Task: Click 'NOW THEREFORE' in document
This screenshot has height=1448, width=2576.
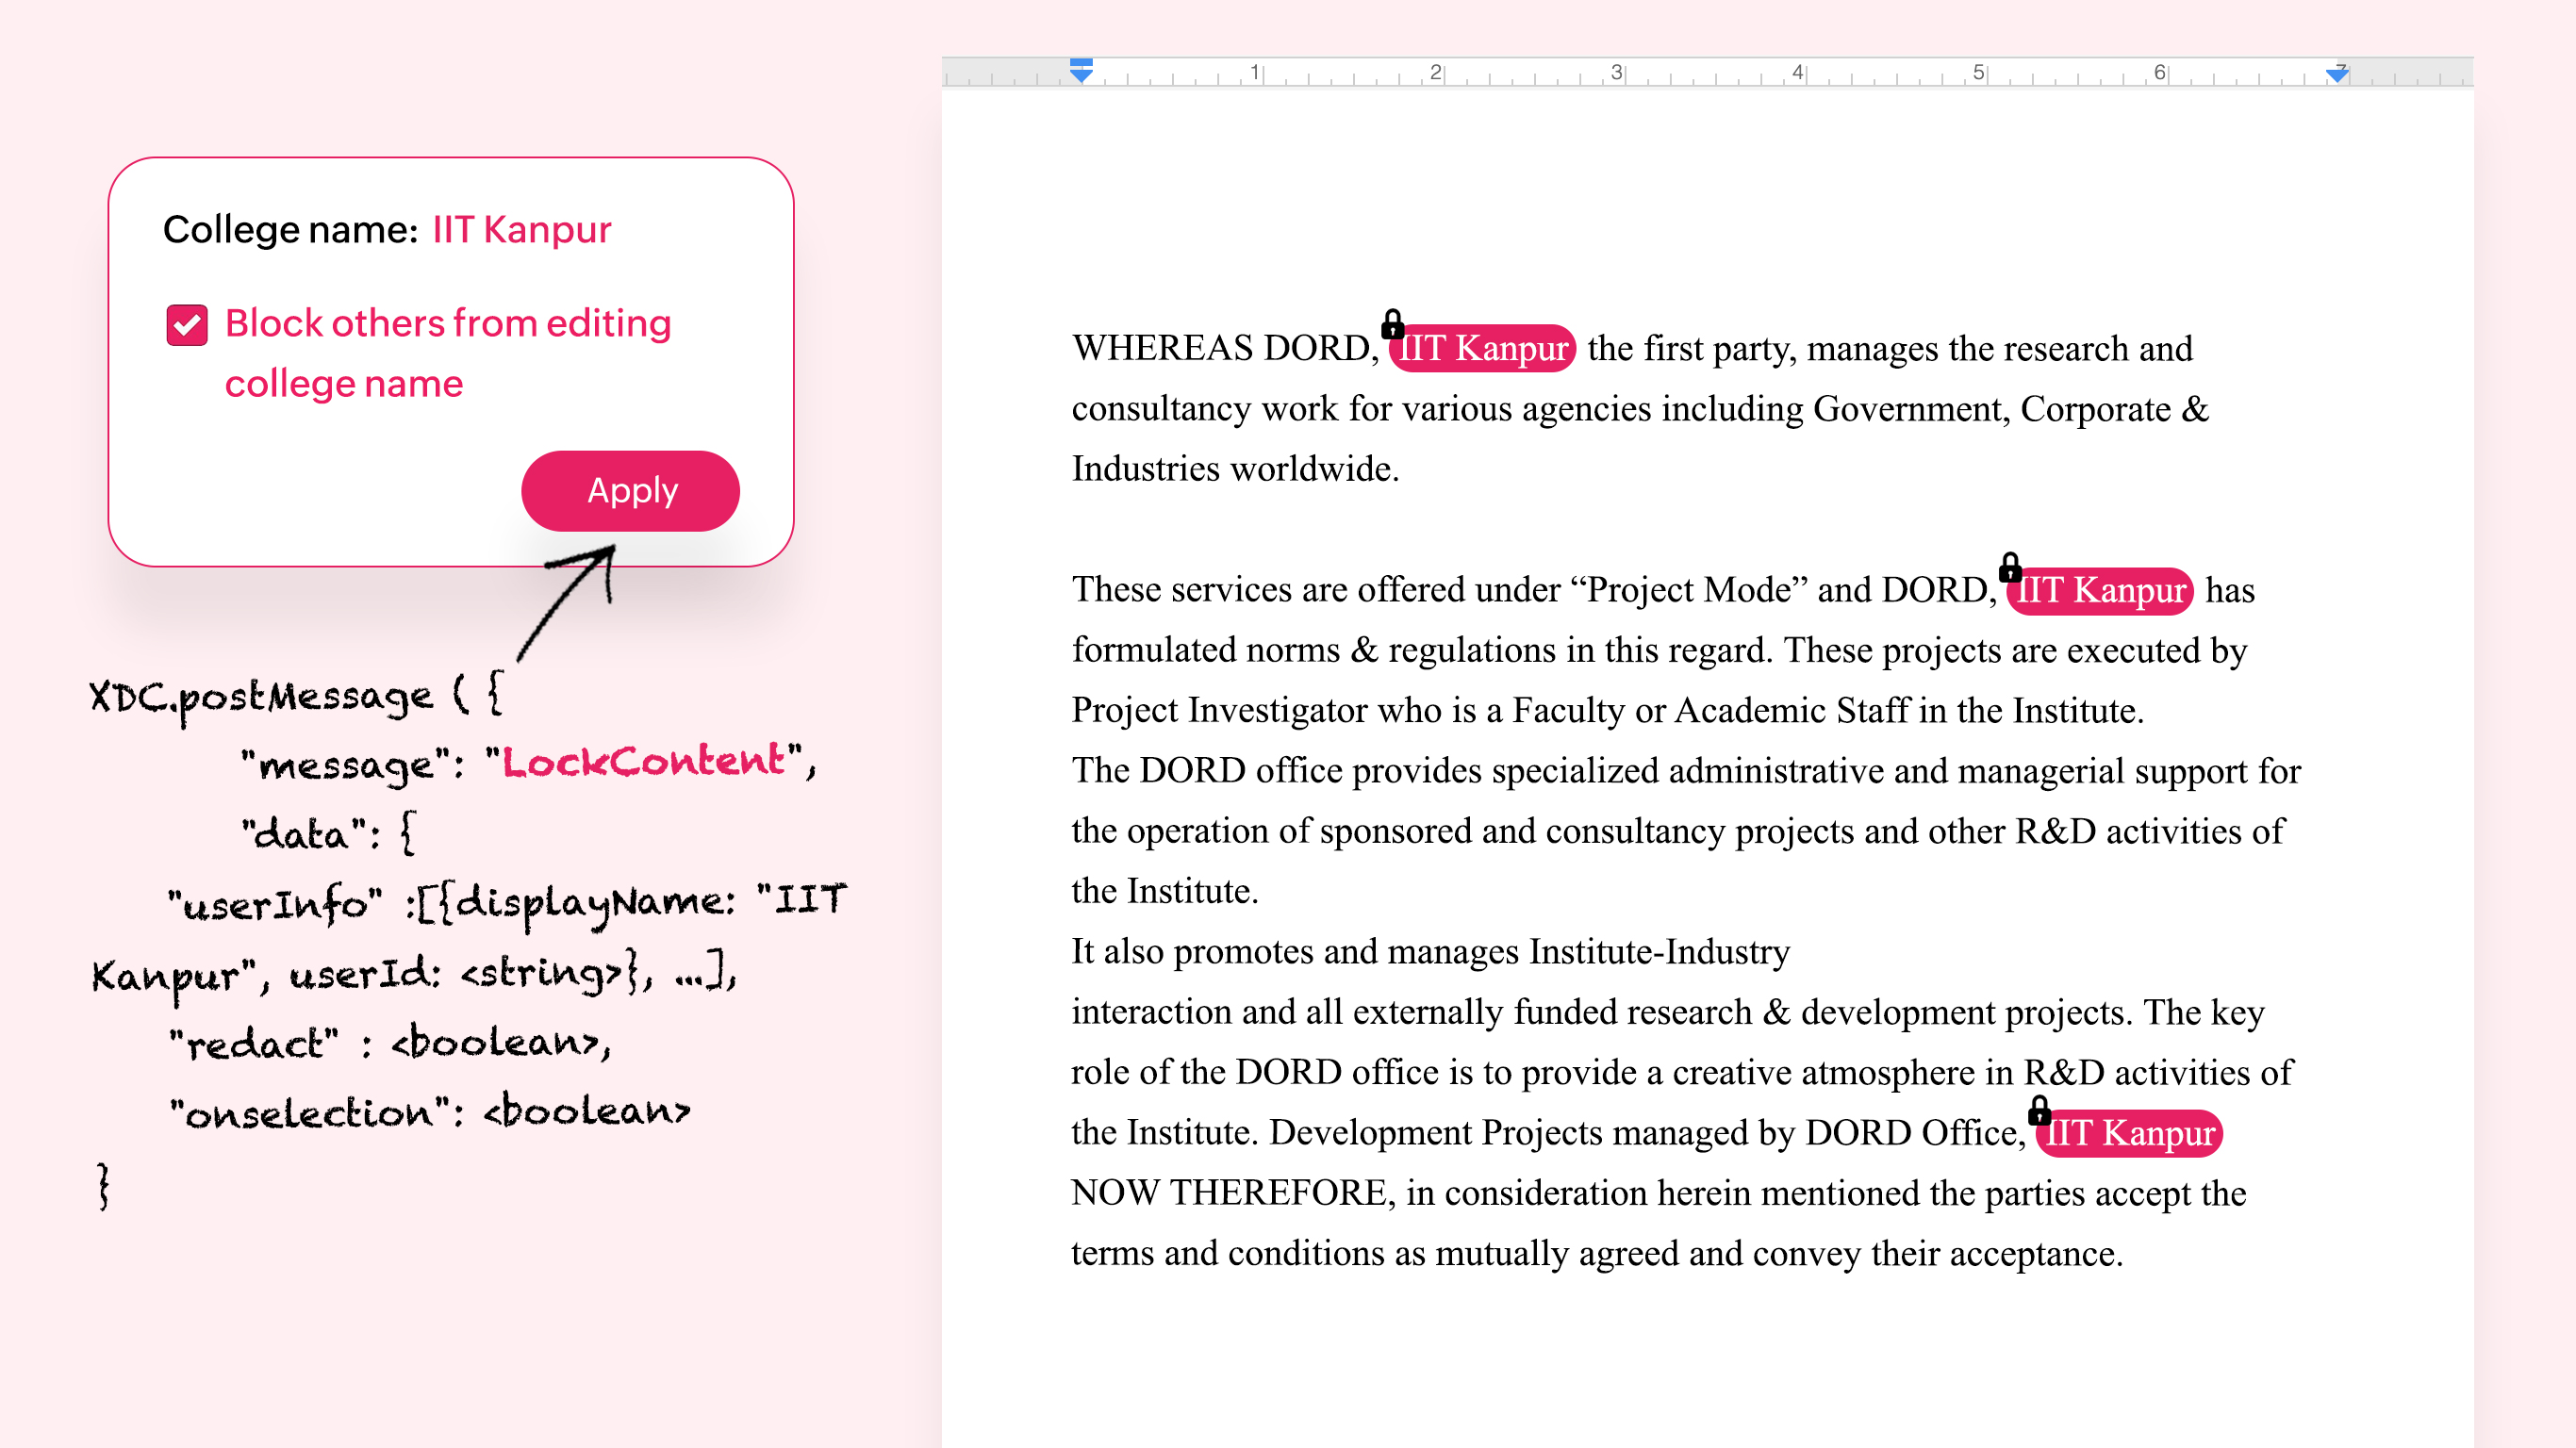Action: point(1229,1193)
